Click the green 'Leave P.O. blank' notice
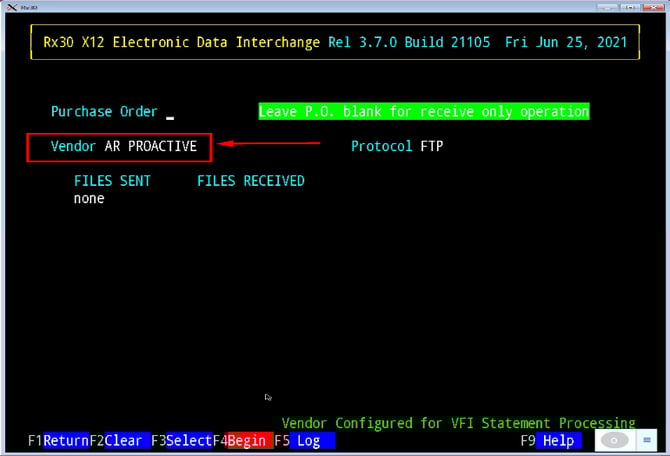This screenshot has width=670, height=456. coord(423,112)
